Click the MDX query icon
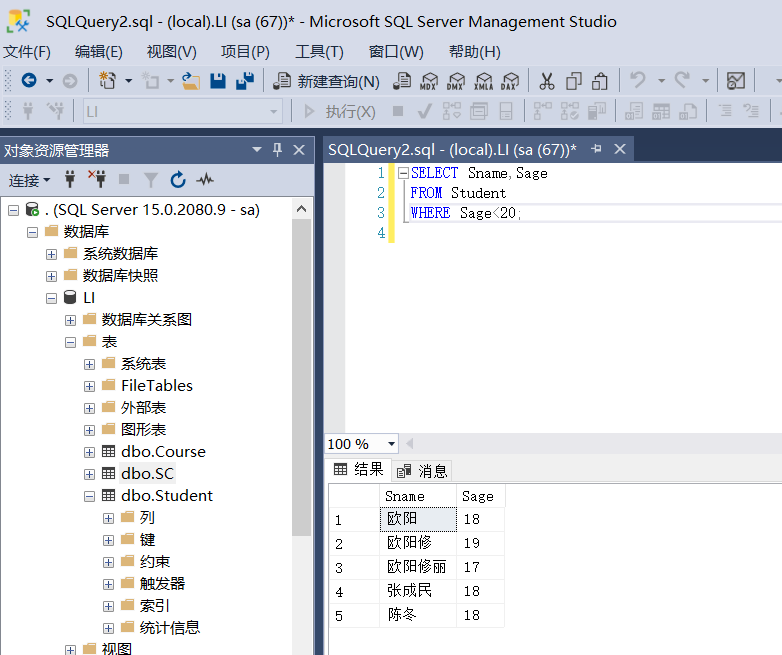 [x=429, y=80]
